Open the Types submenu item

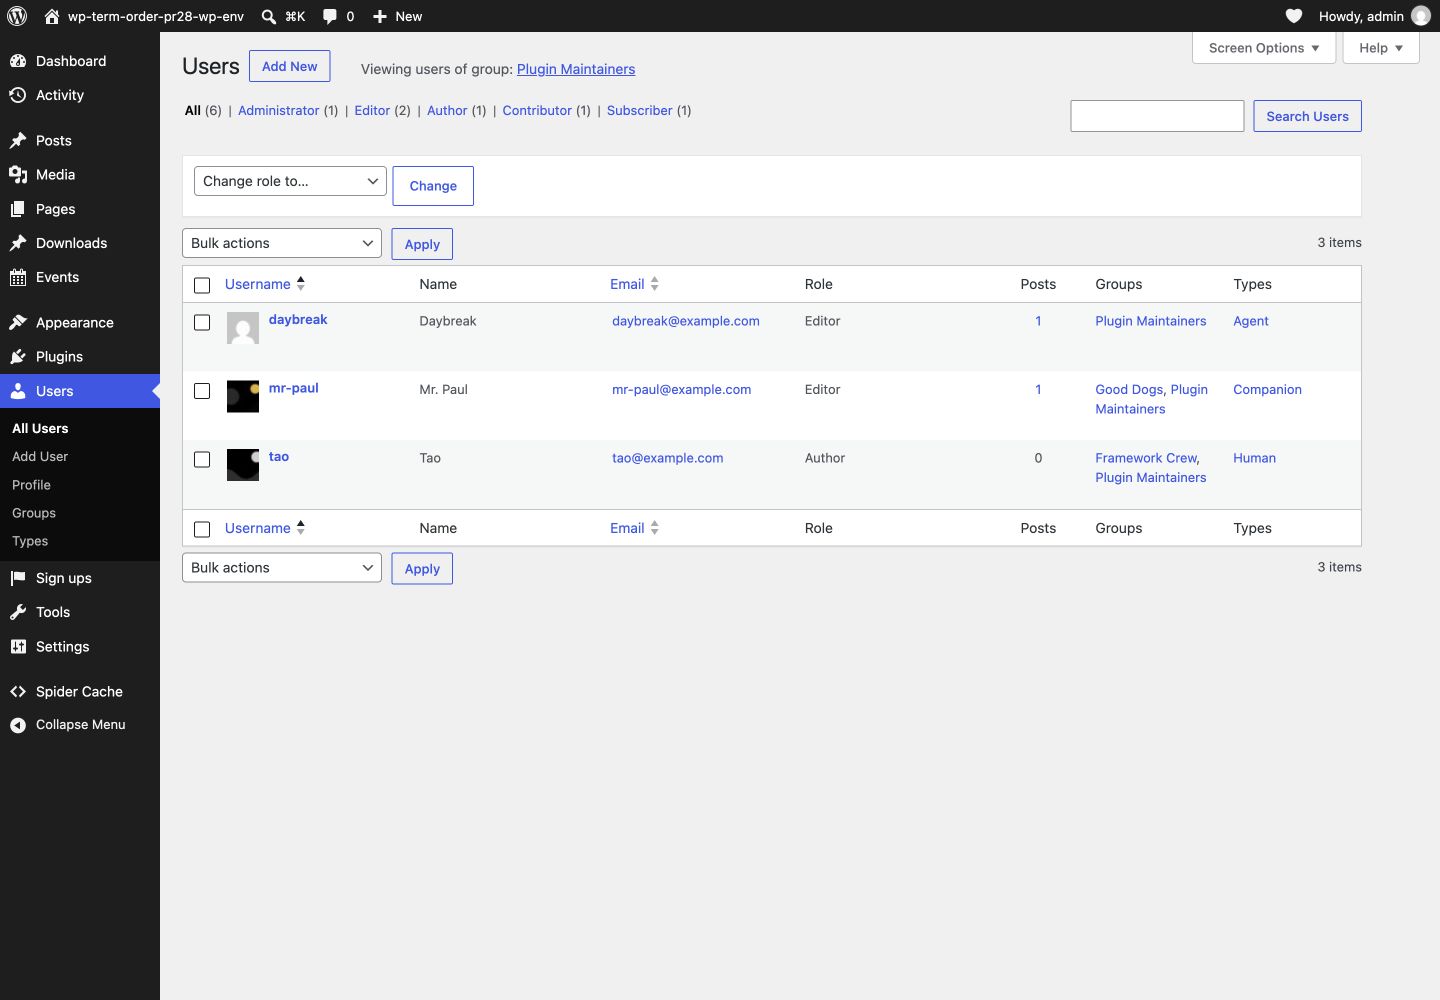click(30, 541)
